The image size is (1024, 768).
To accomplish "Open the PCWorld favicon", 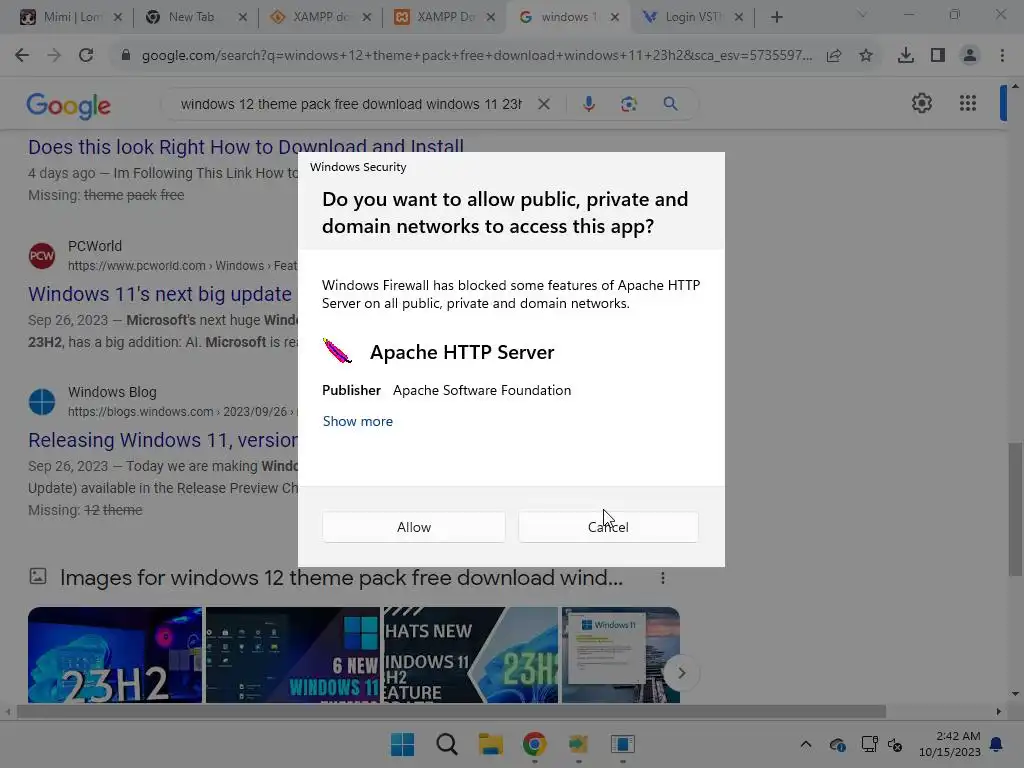I will tap(42, 255).
